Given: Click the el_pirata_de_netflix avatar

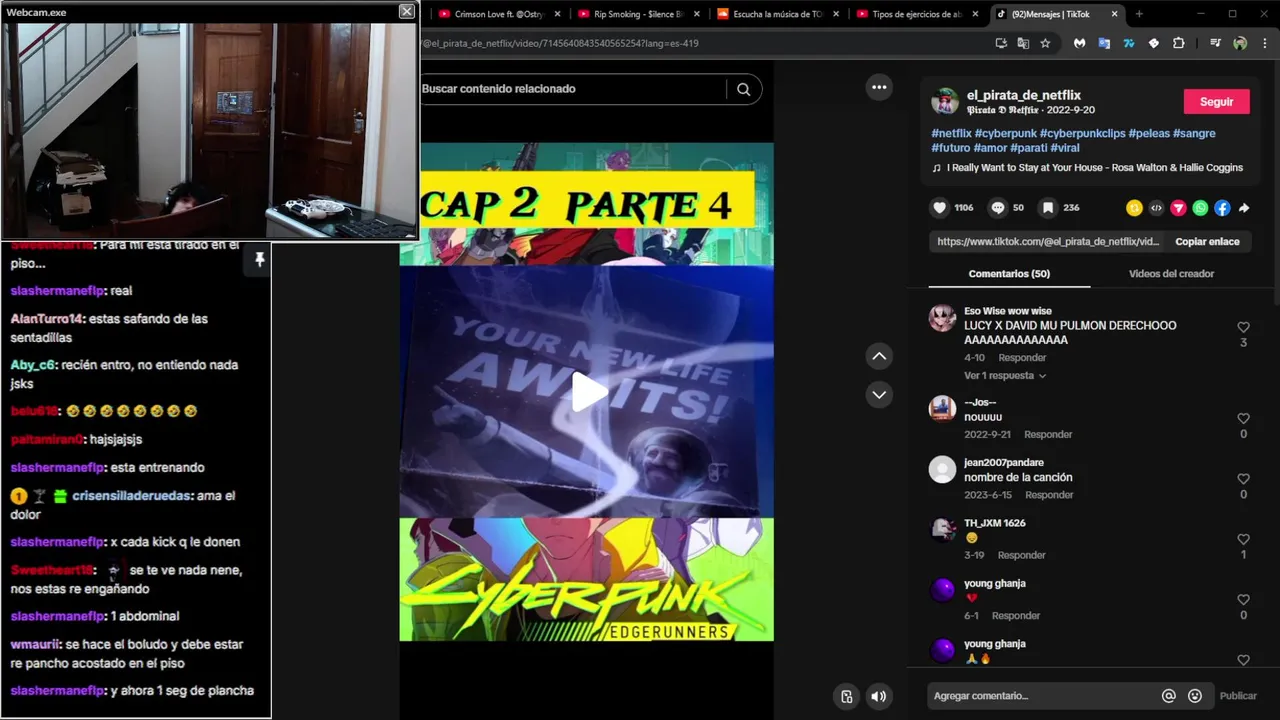Looking at the screenshot, I should click(x=944, y=102).
